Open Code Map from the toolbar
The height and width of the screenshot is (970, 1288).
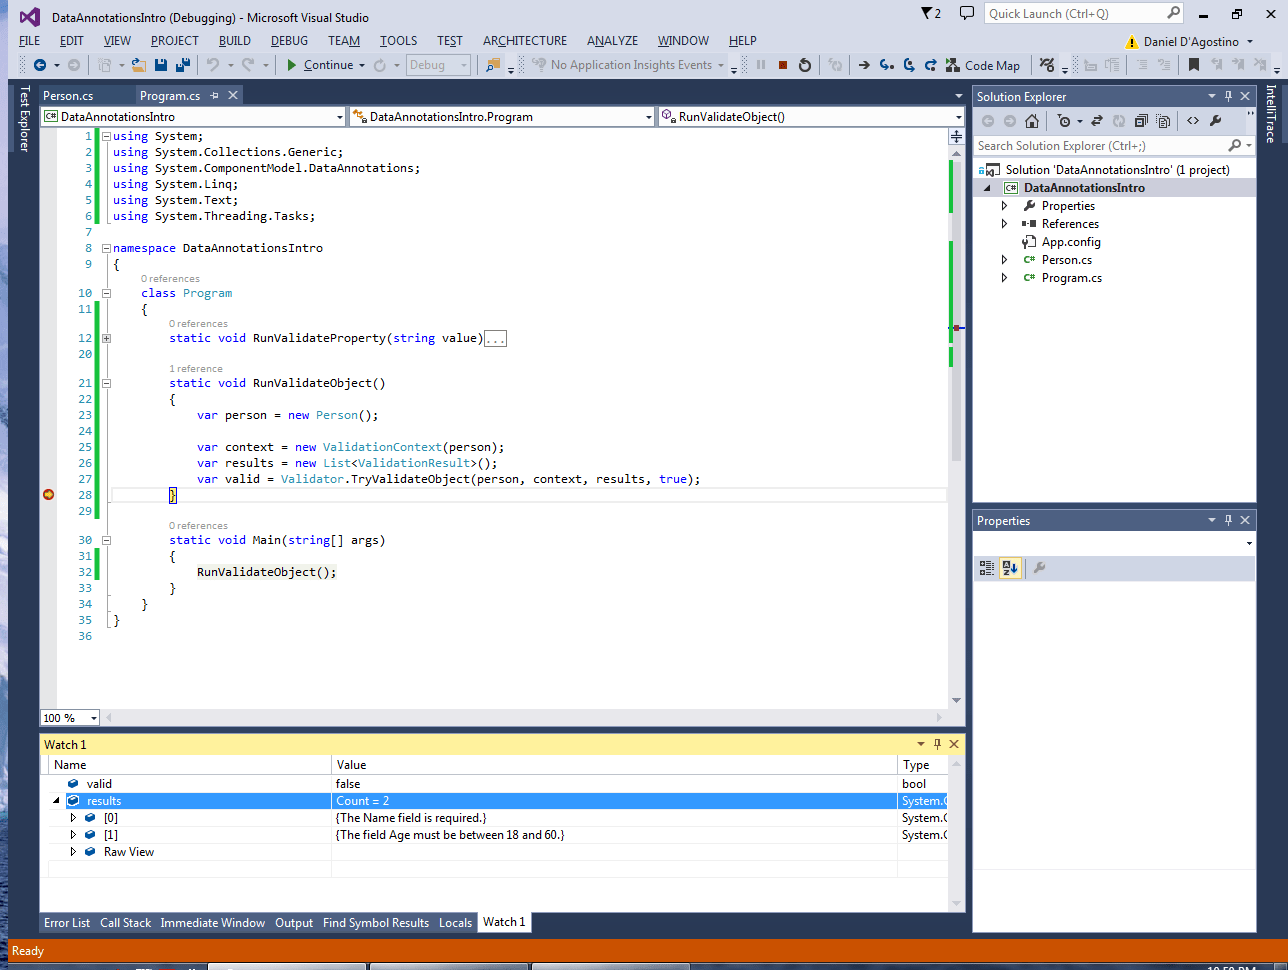(x=982, y=65)
